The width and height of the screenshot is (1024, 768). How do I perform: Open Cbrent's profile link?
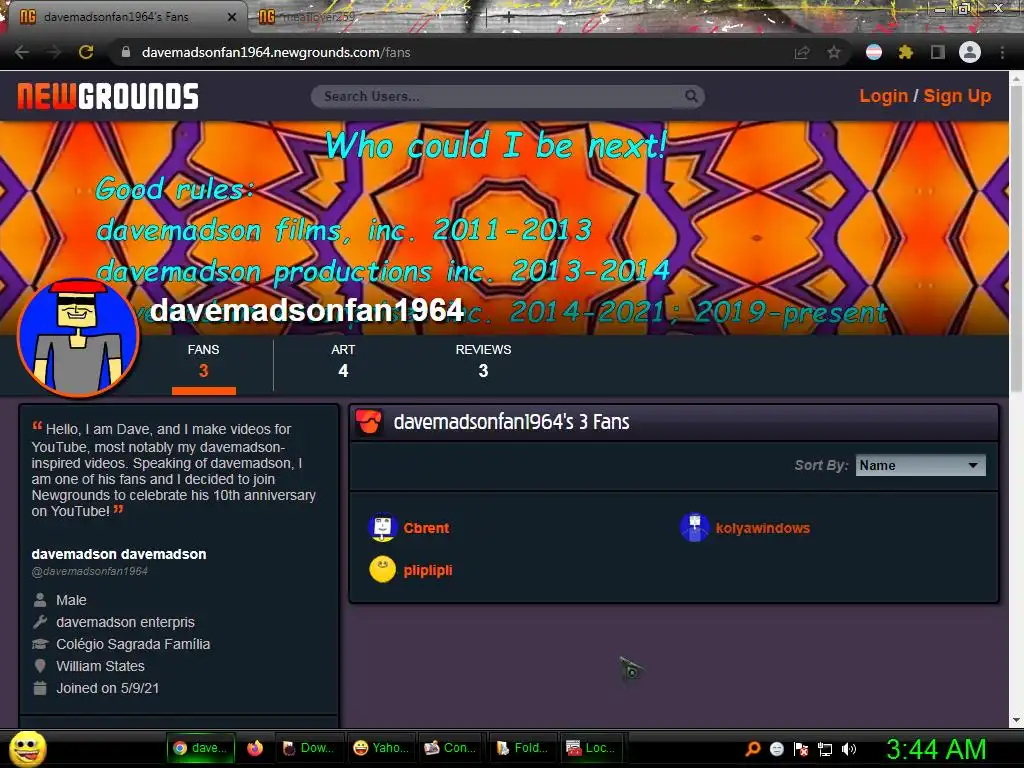(x=426, y=528)
